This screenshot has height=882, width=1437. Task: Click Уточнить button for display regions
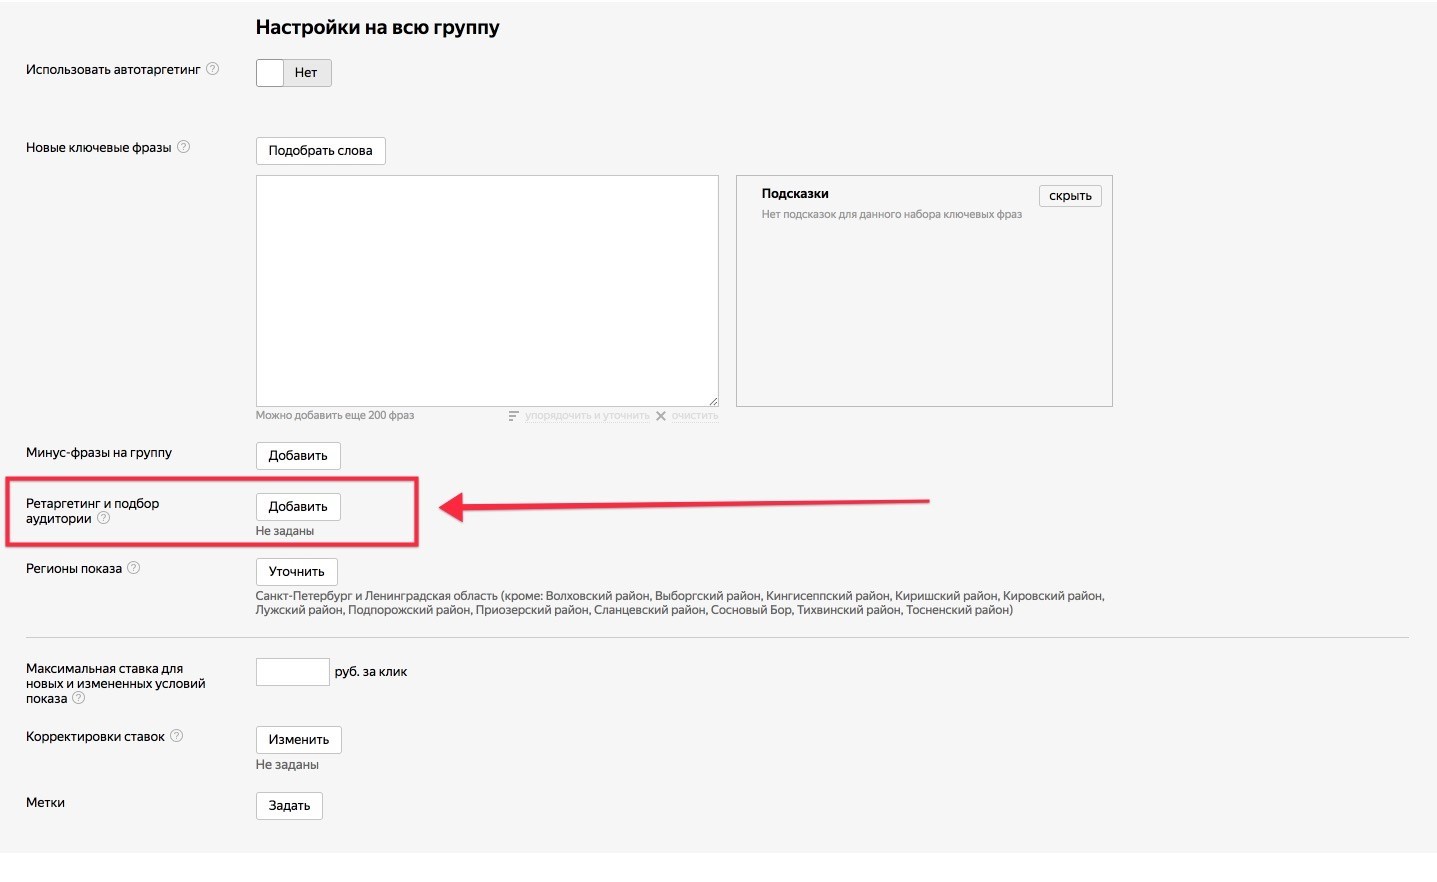pos(296,572)
